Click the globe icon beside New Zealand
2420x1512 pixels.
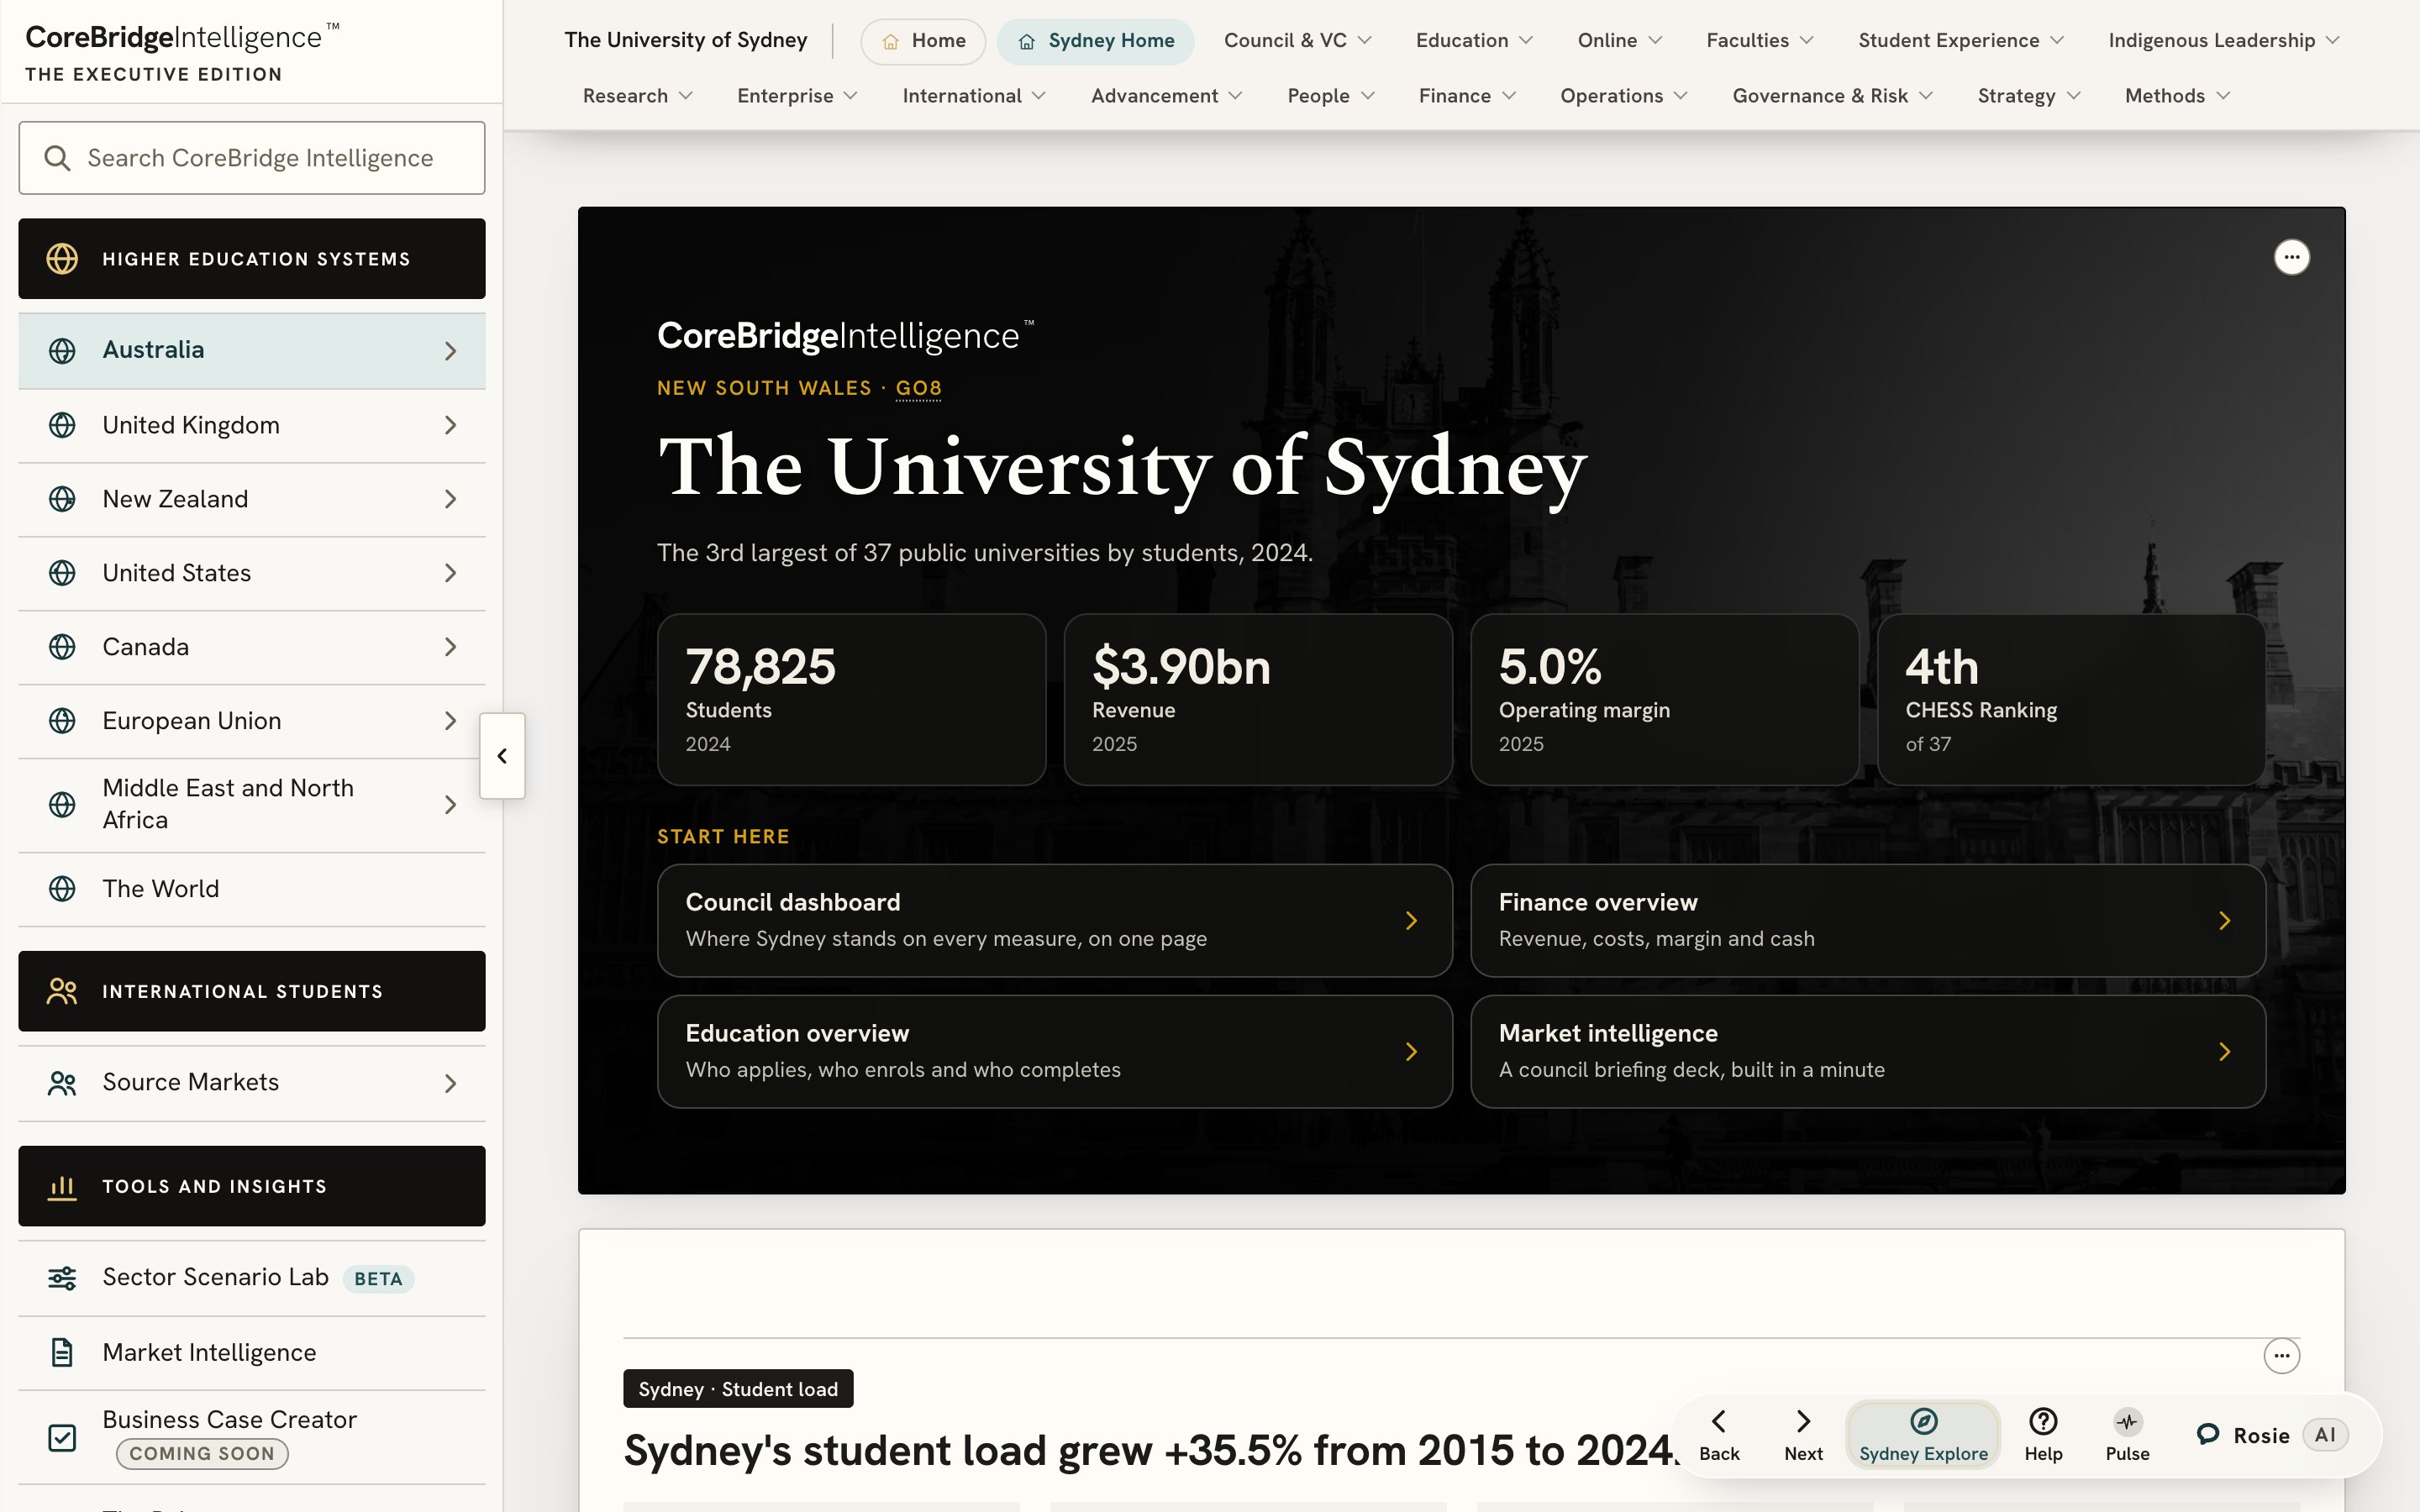point(62,499)
